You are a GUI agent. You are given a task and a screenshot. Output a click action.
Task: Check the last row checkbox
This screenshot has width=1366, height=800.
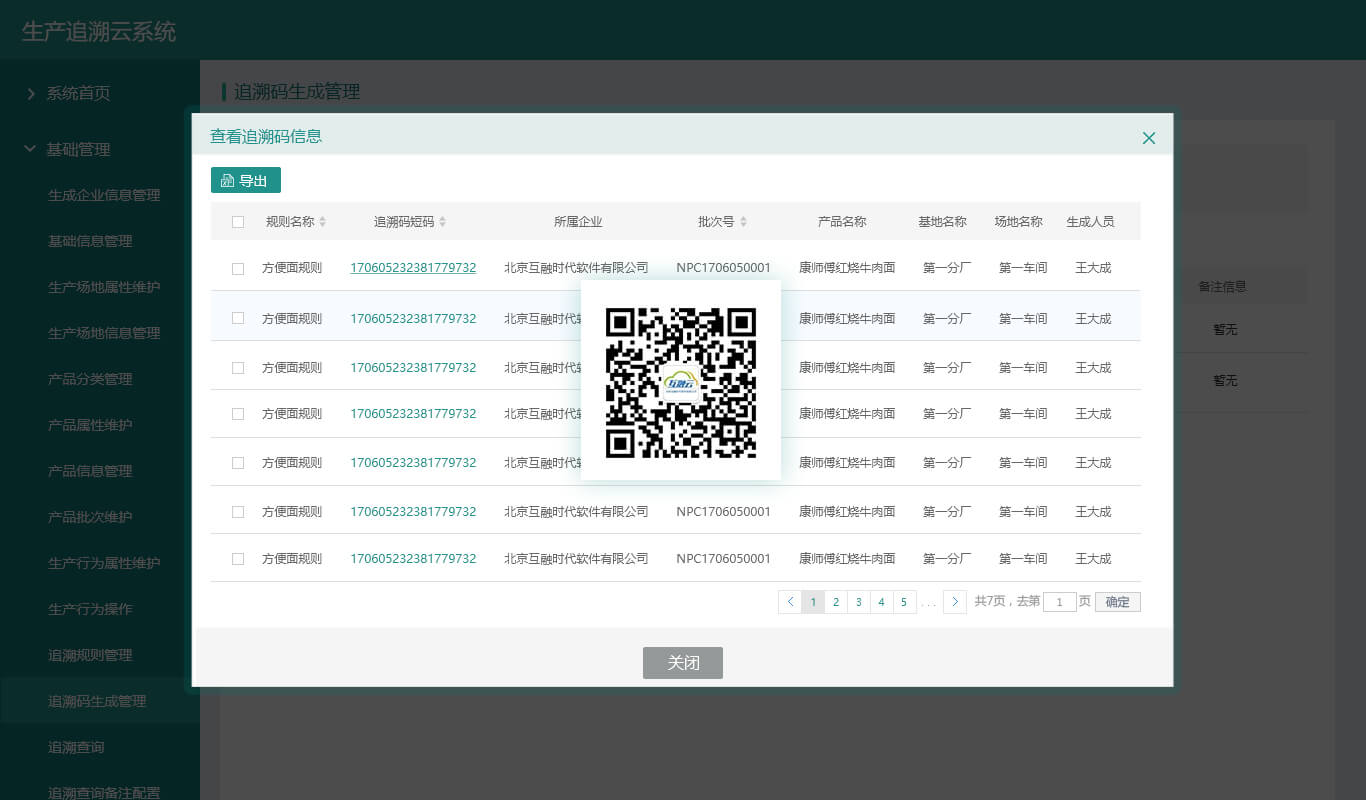point(238,559)
